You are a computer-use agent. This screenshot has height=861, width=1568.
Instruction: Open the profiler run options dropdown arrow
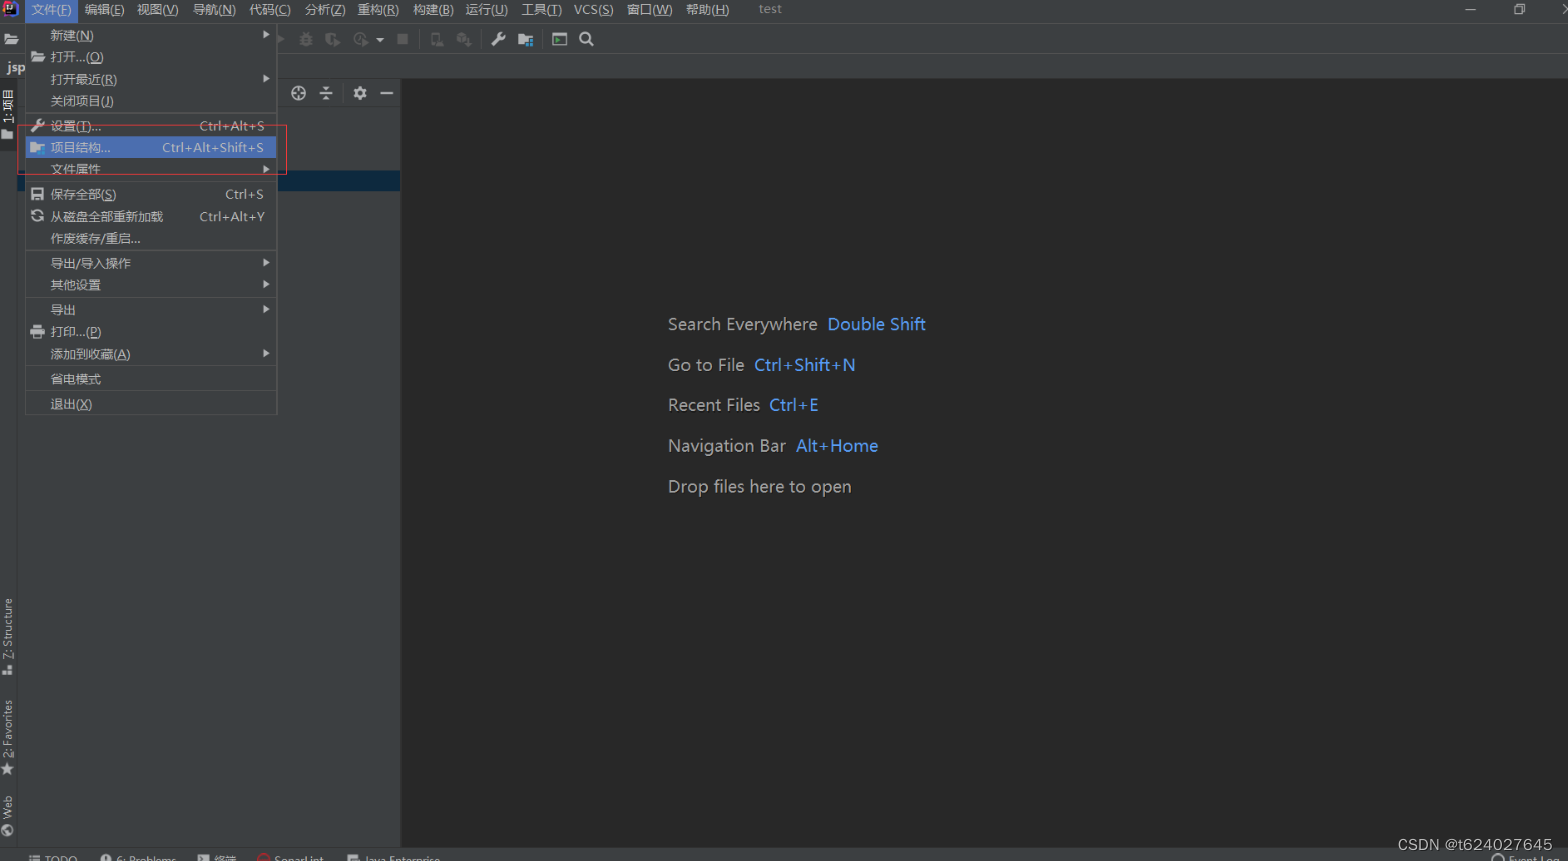tap(380, 40)
